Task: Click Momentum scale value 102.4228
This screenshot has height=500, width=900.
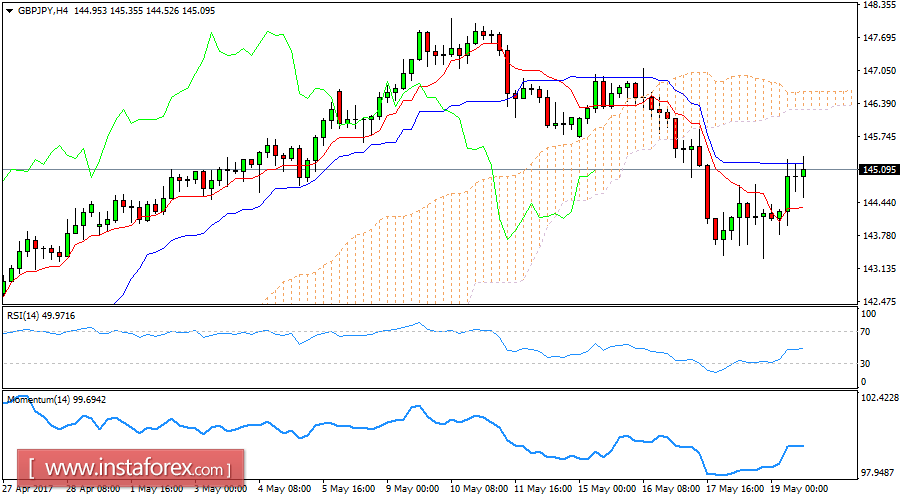Action: [880, 398]
